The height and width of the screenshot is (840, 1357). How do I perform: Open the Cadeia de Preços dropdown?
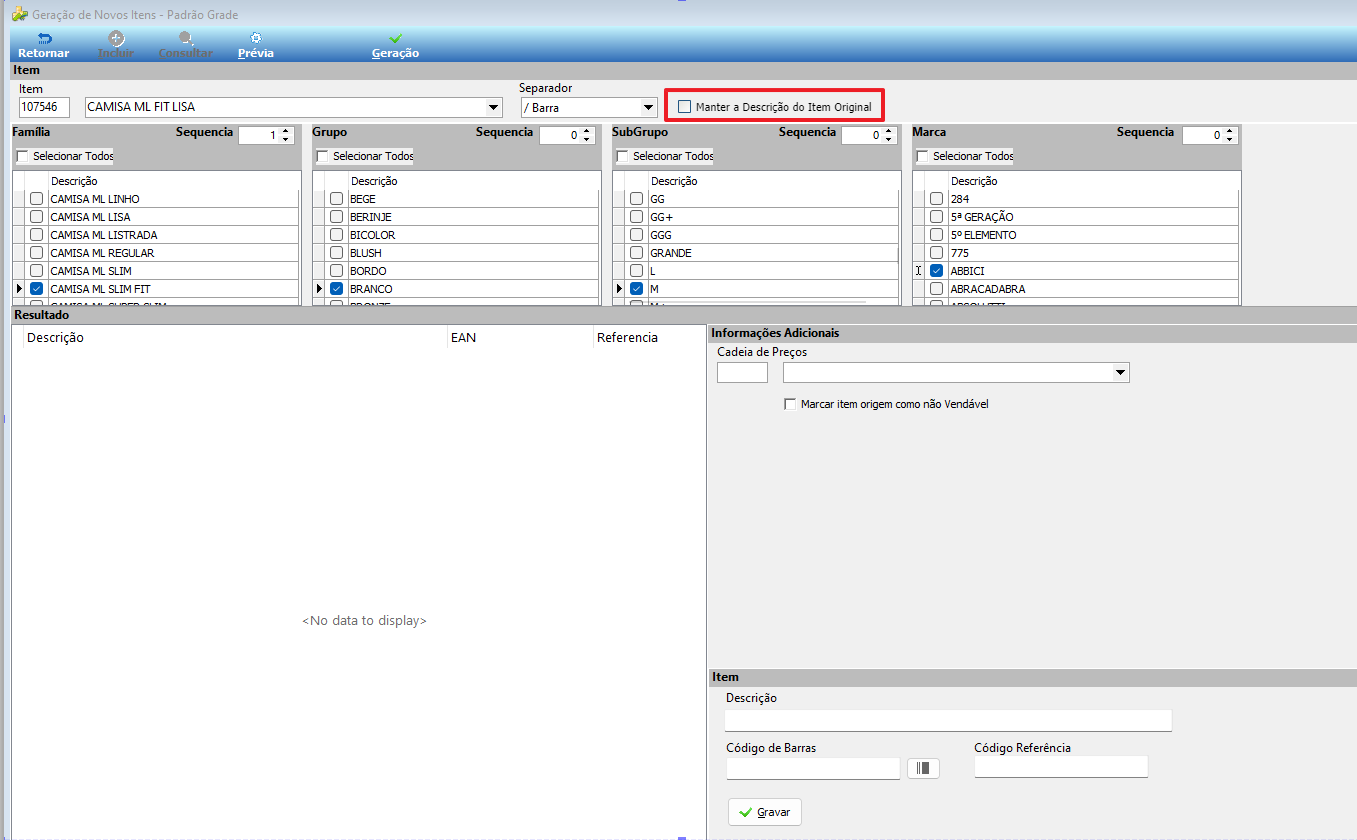click(1119, 373)
